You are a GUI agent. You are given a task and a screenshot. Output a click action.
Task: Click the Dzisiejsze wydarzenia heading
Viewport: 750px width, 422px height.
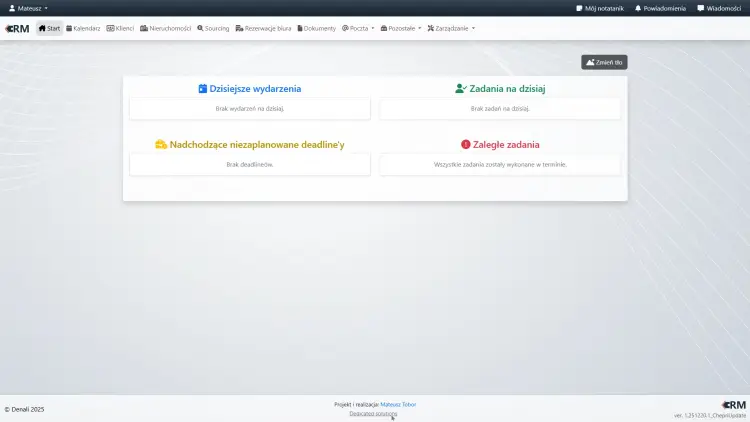click(x=250, y=88)
